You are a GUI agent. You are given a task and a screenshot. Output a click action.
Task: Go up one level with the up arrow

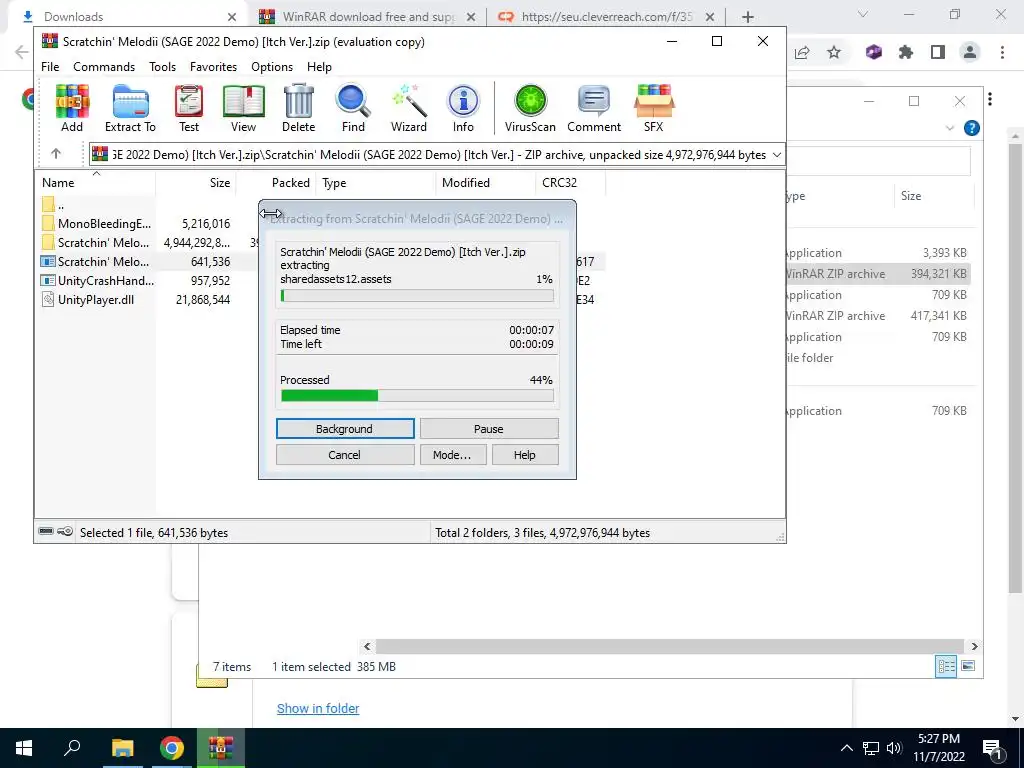click(56, 154)
